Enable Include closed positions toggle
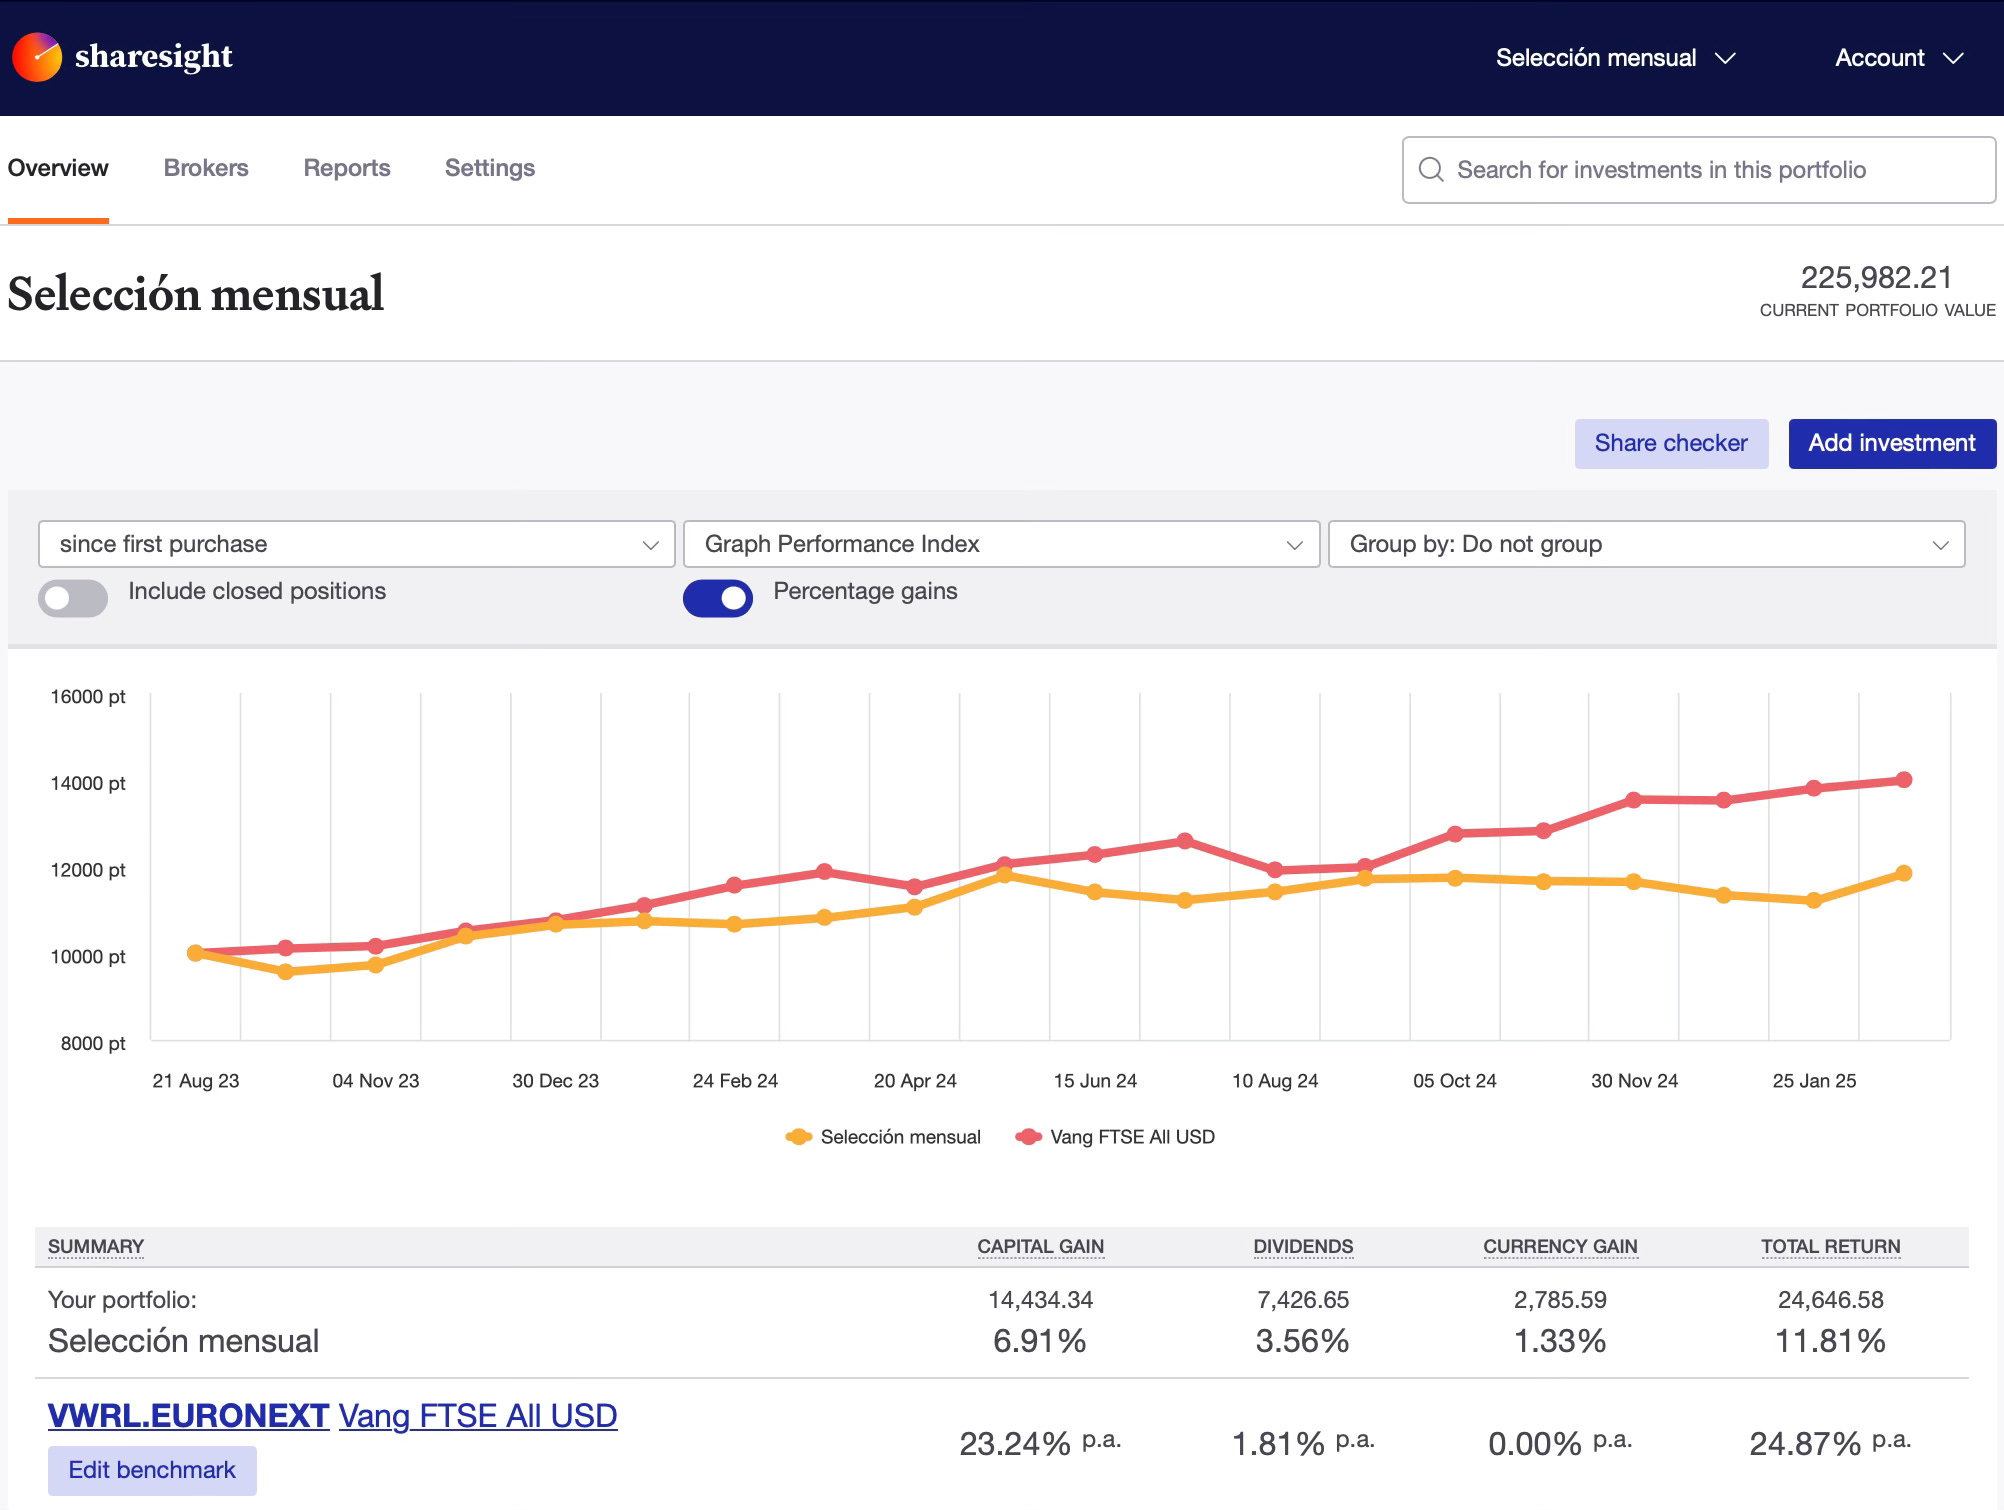Viewport: 2004px width, 1510px height. pyautogui.click(x=73, y=598)
